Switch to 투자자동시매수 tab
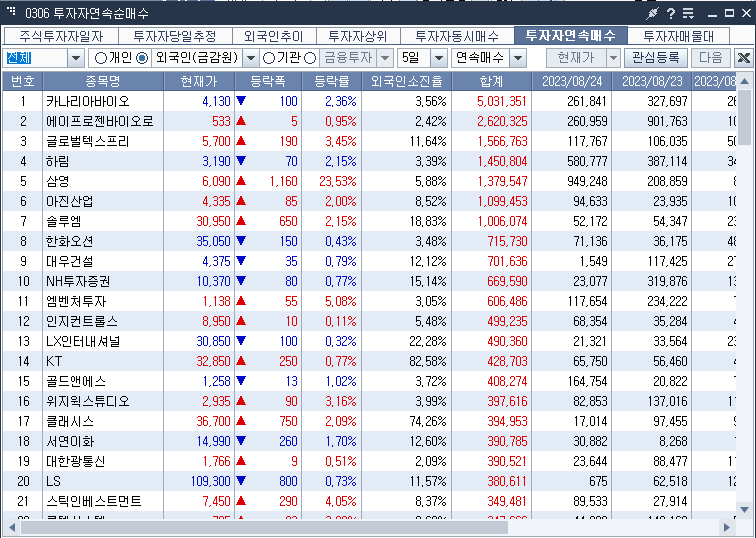Image resolution: width=756 pixels, height=538 pixels. click(x=457, y=36)
